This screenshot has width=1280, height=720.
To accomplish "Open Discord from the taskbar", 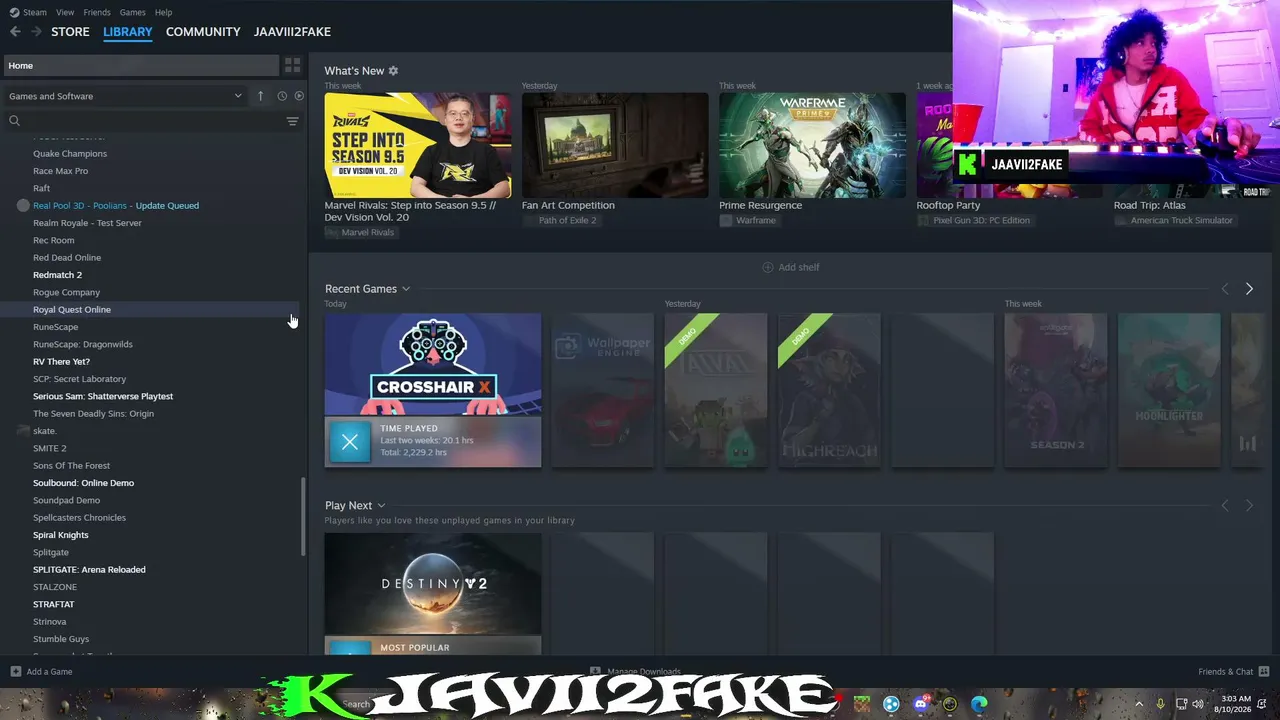I will point(921,704).
